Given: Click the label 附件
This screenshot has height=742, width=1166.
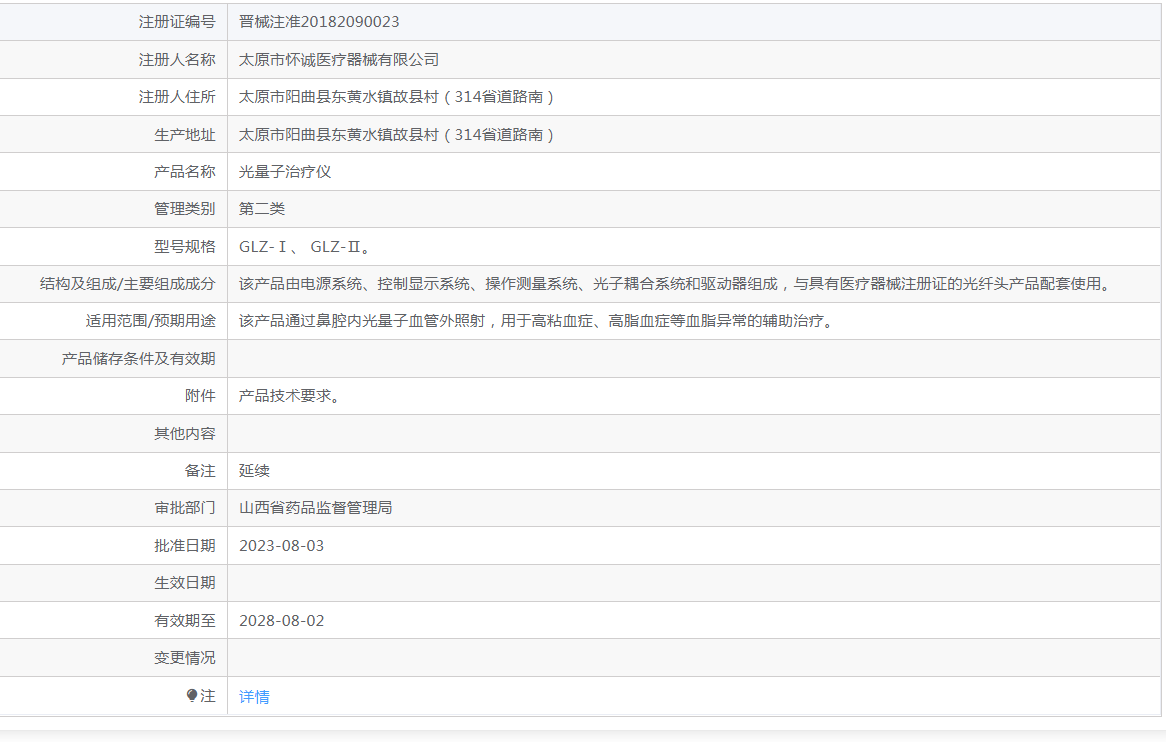Looking at the screenshot, I should click(x=200, y=396).
